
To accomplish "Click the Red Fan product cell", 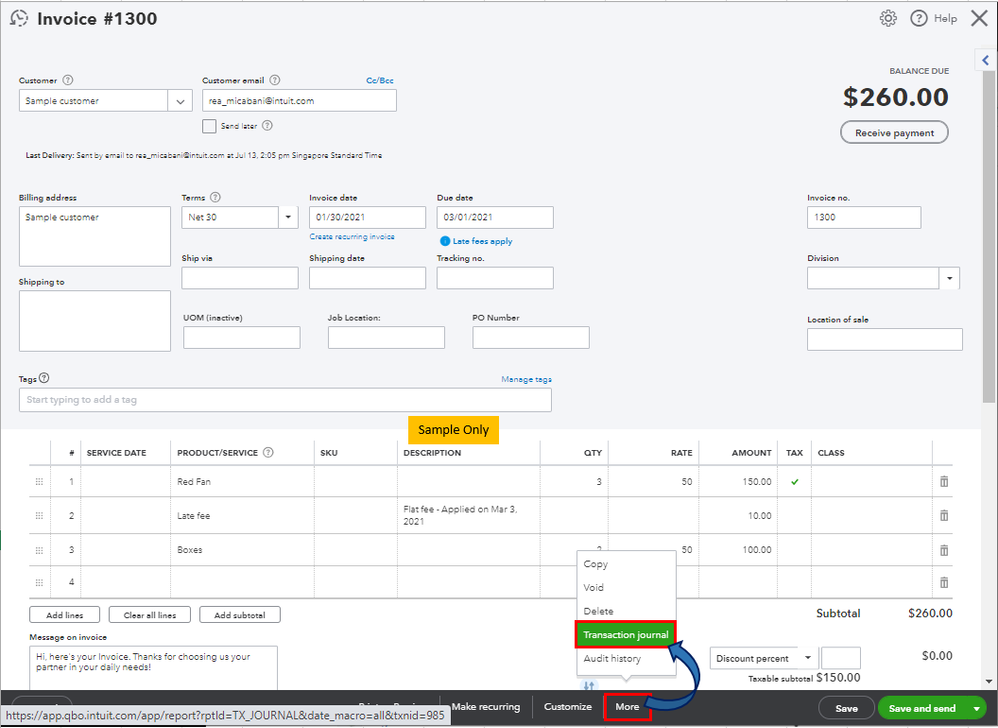I will [x=242, y=482].
